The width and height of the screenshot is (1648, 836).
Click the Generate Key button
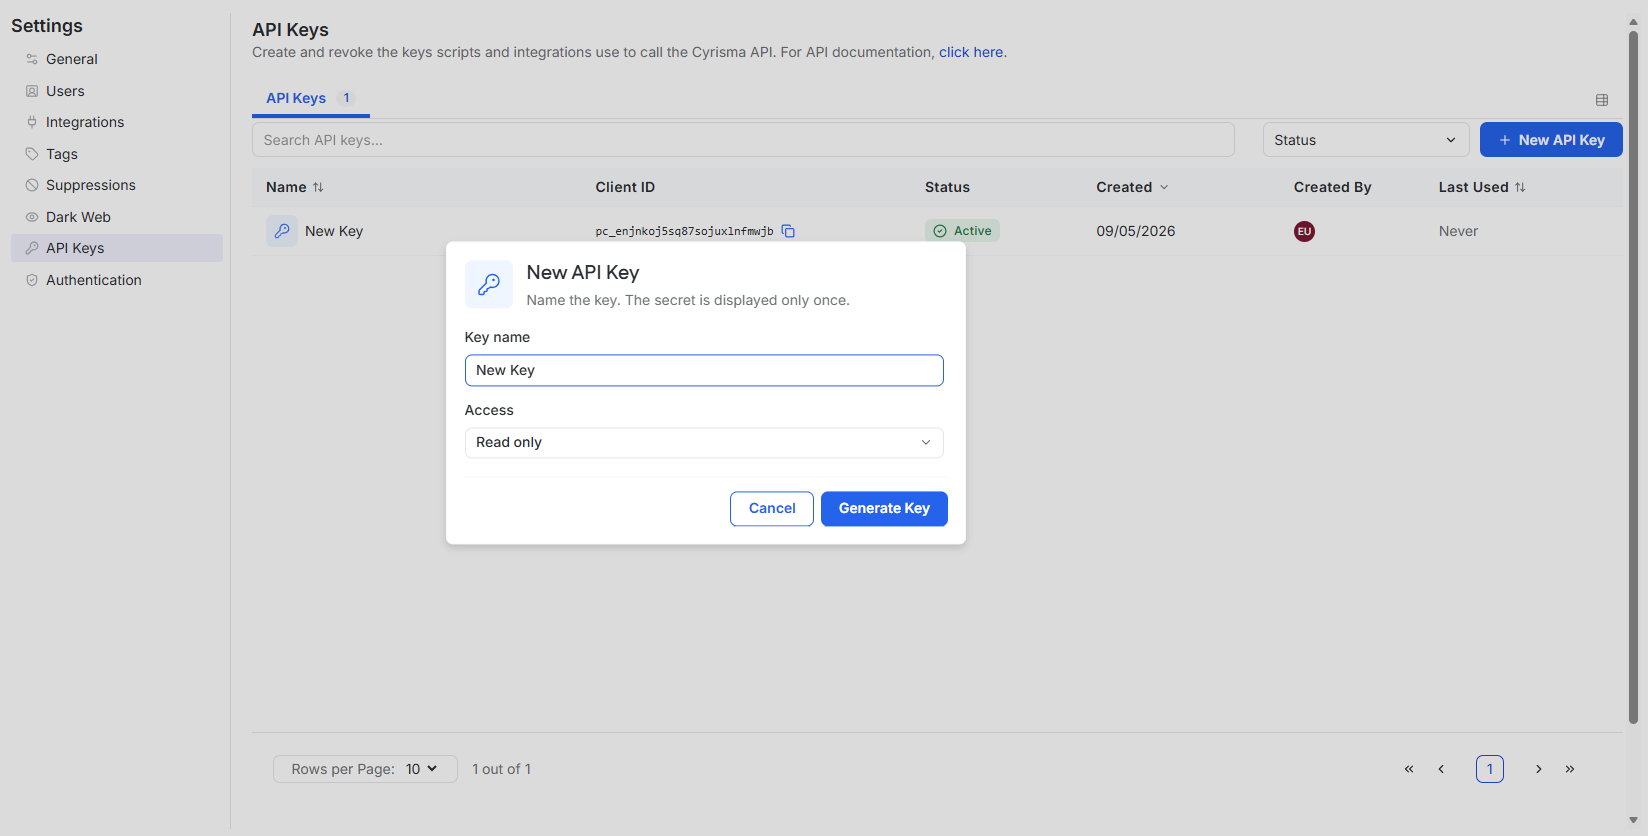[x=884, y=509]
